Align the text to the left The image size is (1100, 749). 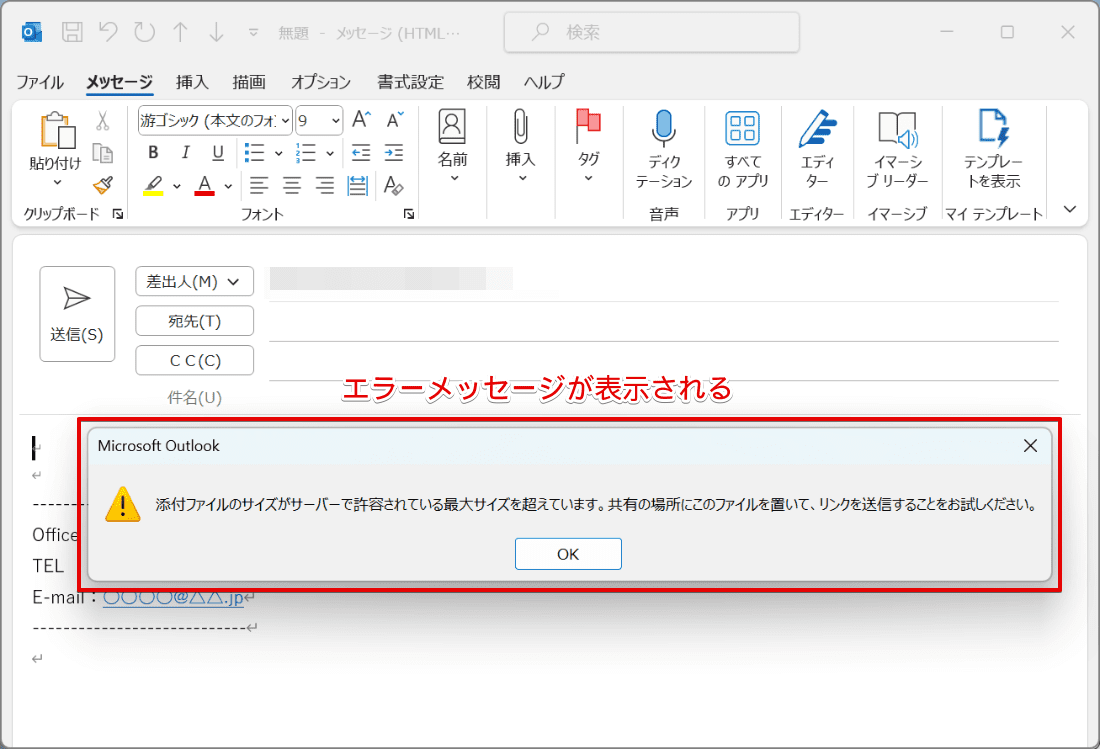coord(259,186)
